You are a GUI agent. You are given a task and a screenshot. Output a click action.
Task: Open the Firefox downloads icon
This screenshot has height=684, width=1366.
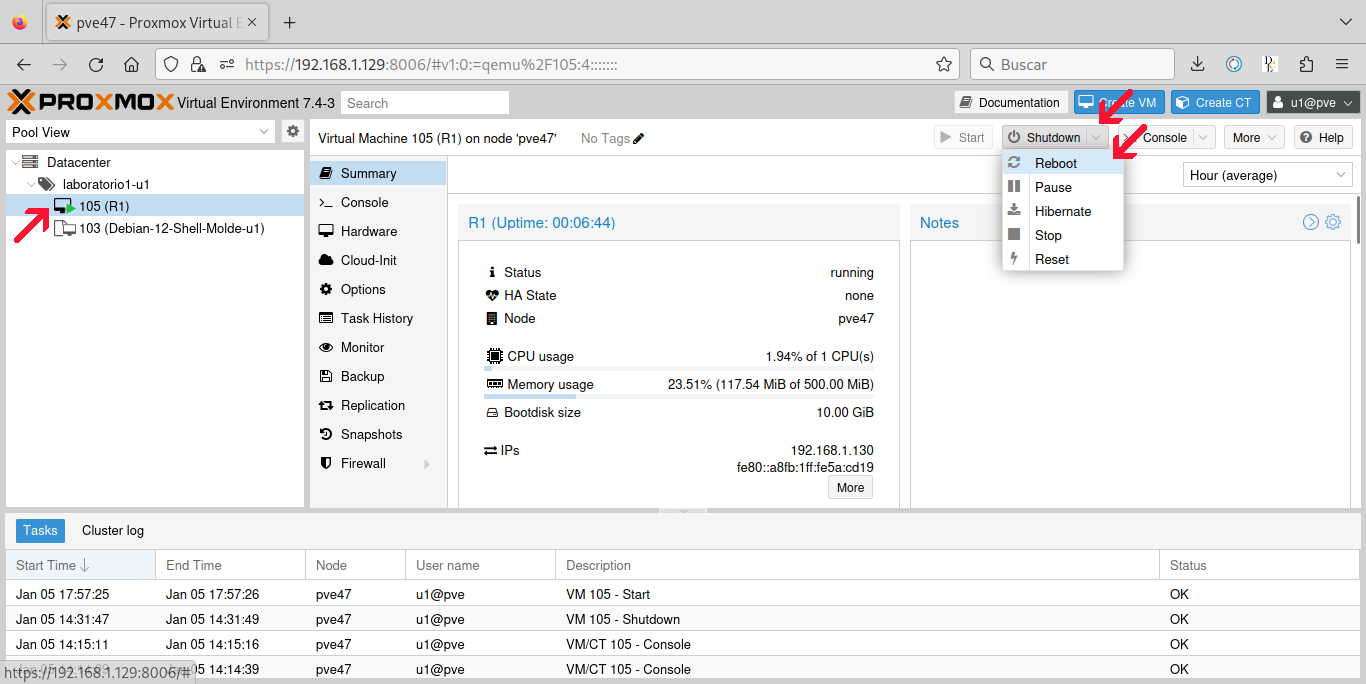click(1197, 64)
